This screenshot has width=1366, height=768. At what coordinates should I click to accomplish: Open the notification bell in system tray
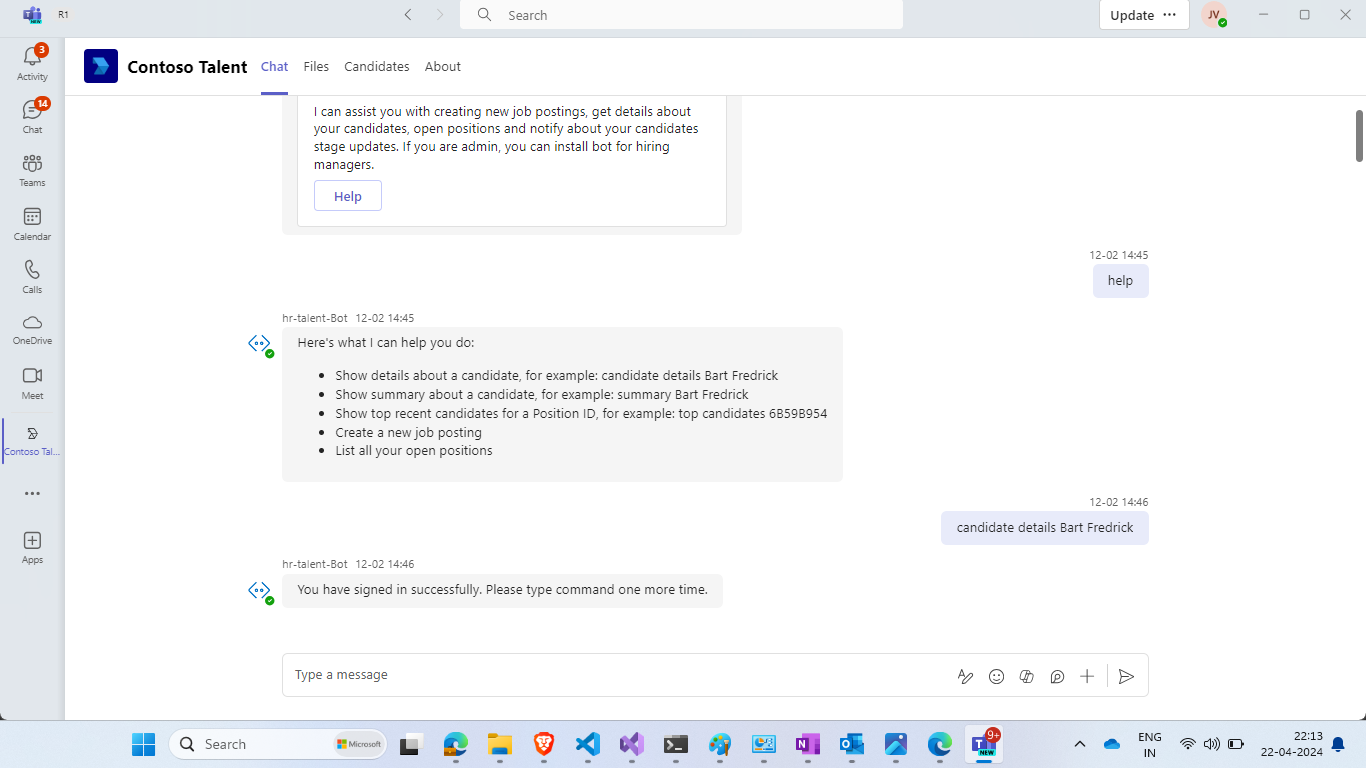[1338, 744]
